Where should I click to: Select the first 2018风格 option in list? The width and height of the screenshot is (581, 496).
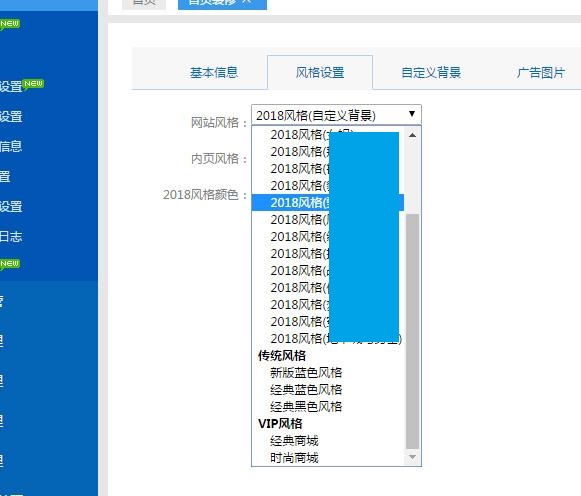tap(328, 134)
